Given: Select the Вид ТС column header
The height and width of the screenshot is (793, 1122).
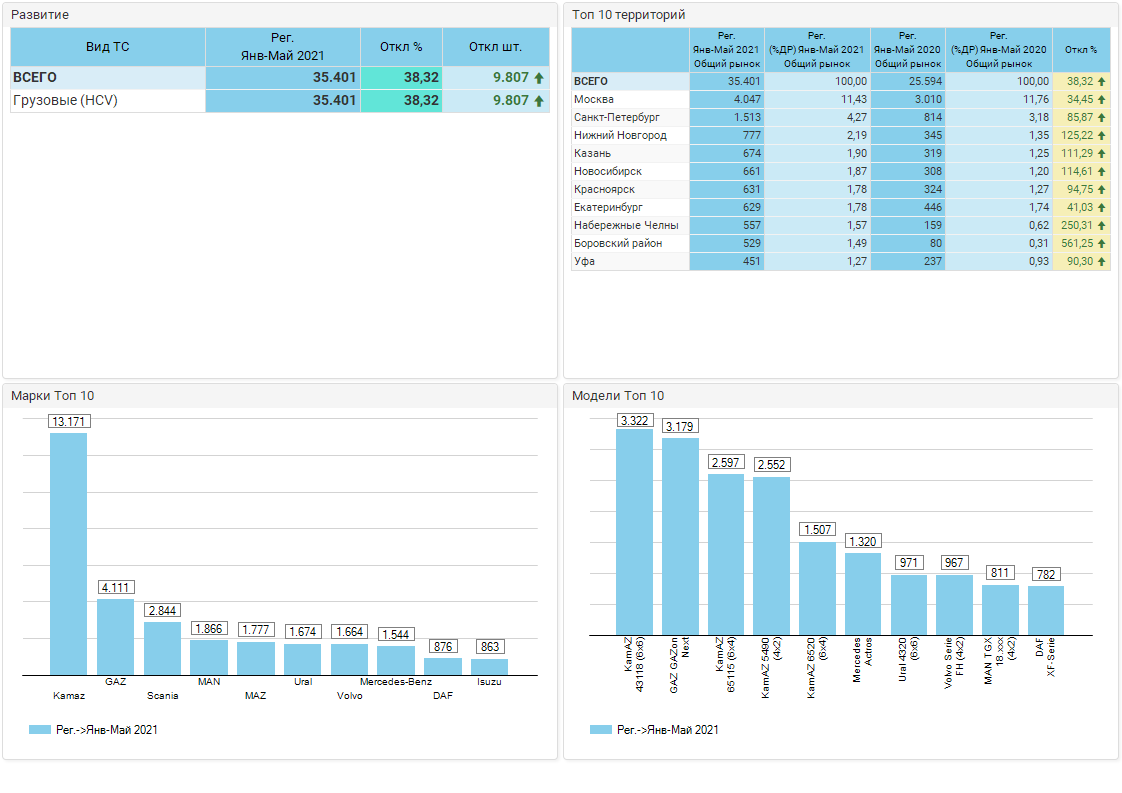Looking at the screenshot, I should tap(108, 47).
